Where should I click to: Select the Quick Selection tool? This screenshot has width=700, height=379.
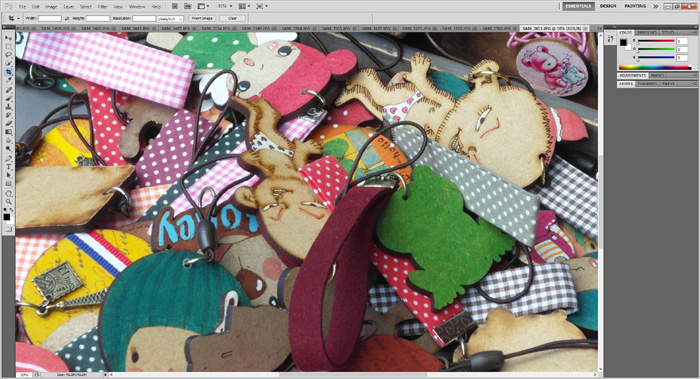coord(8,63)
